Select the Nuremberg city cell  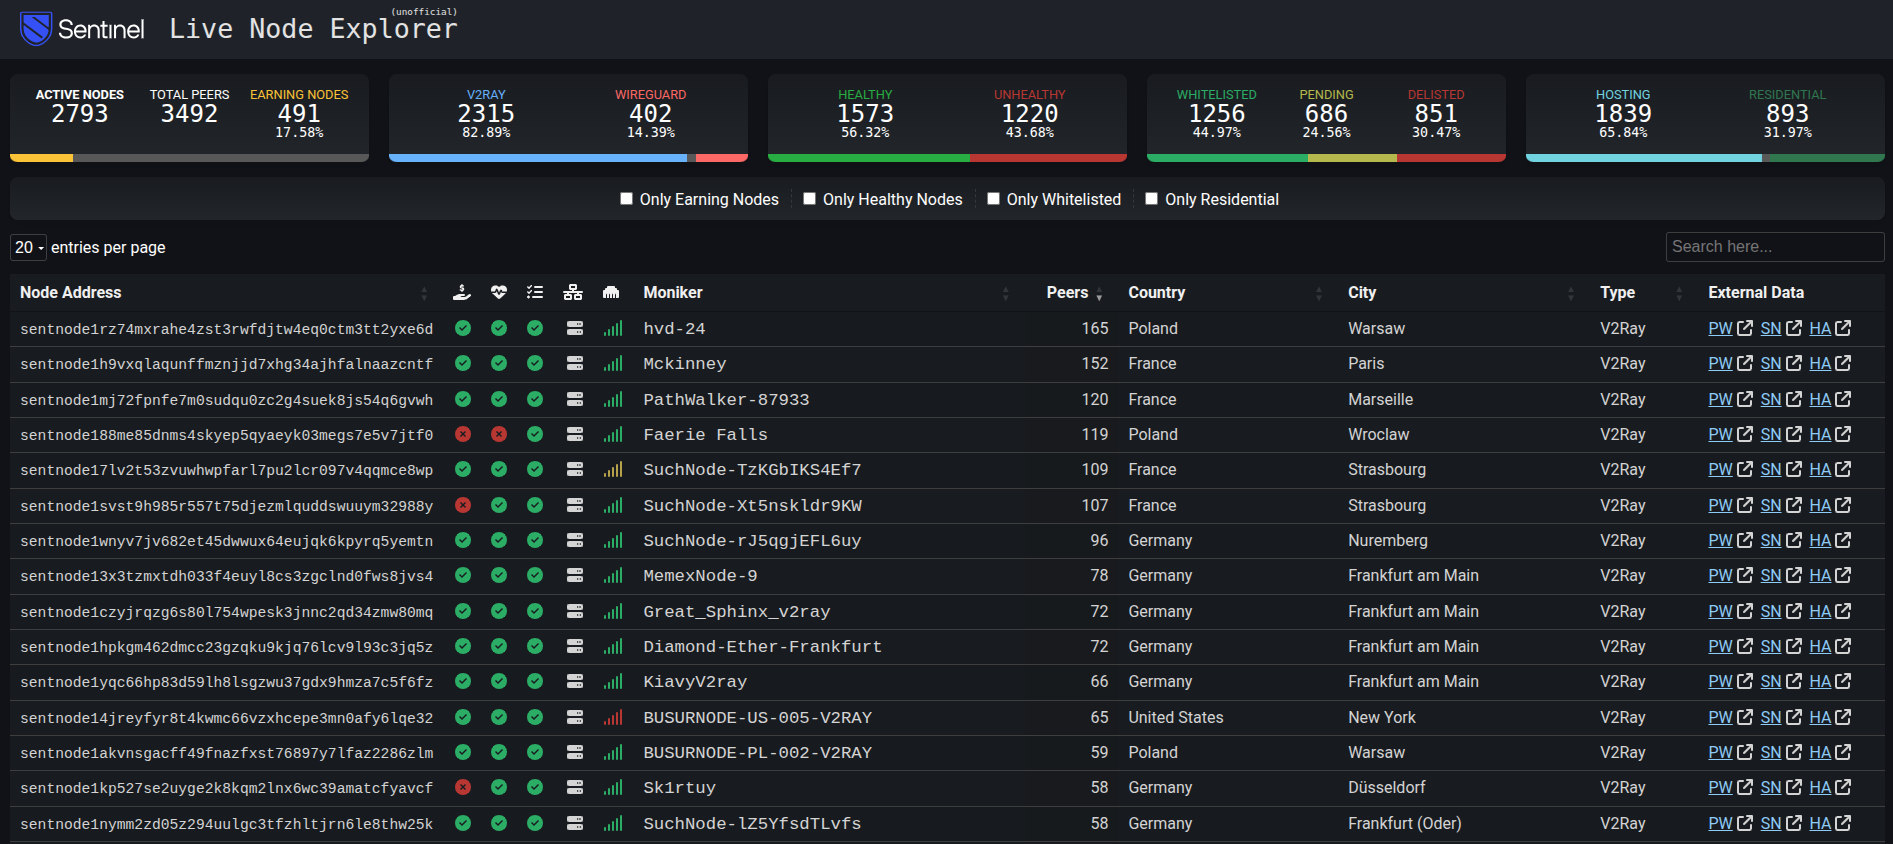tap(1388, 540)
